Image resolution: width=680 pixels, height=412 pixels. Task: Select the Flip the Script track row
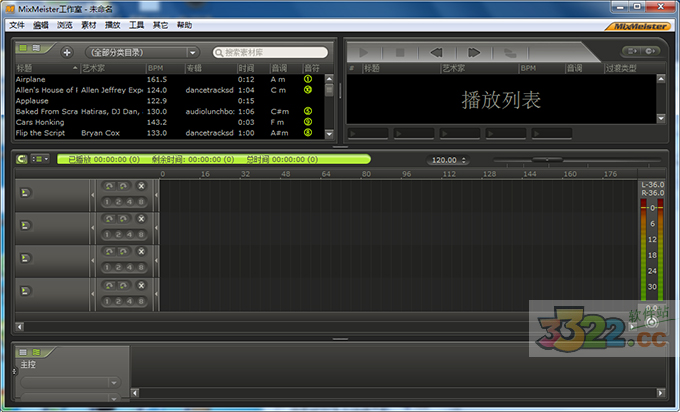pos(170,133)
